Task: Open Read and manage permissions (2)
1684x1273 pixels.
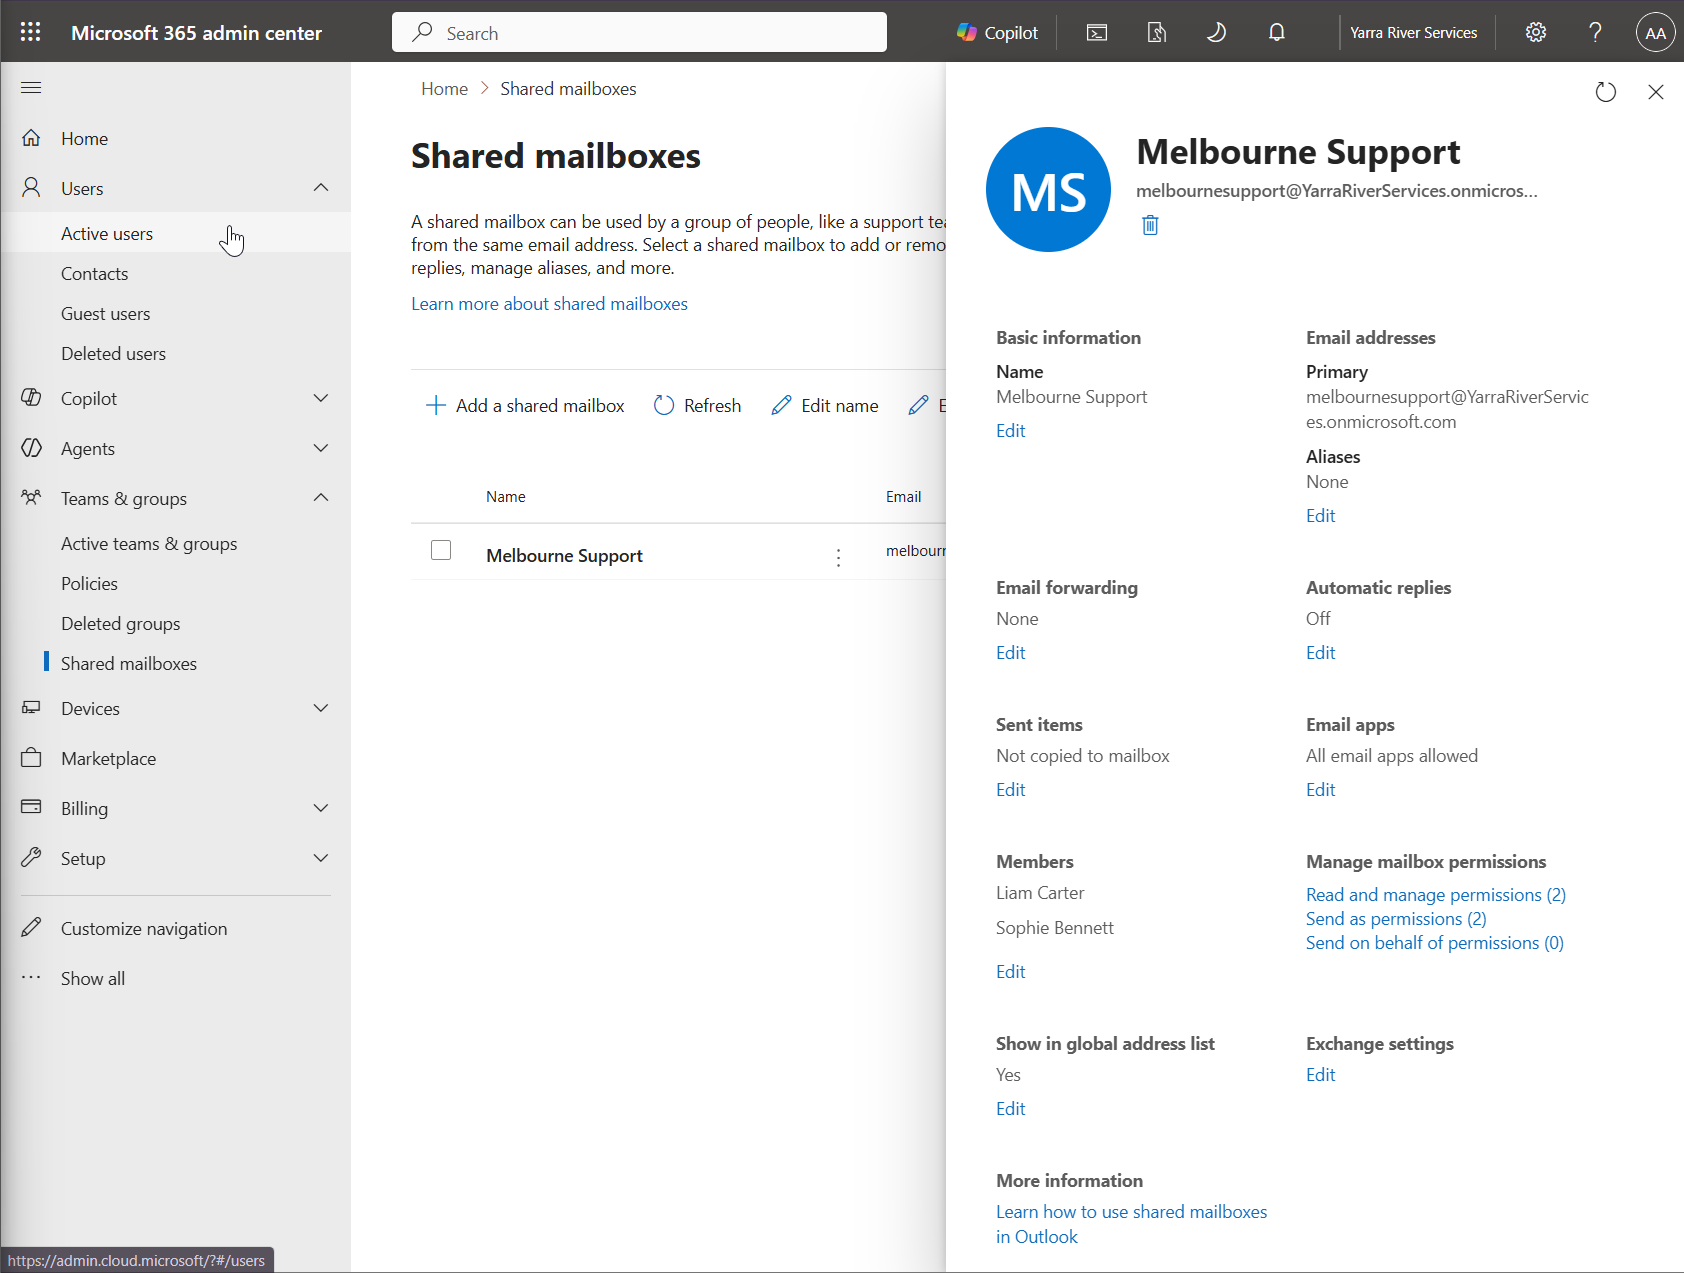Action: 1435,894
